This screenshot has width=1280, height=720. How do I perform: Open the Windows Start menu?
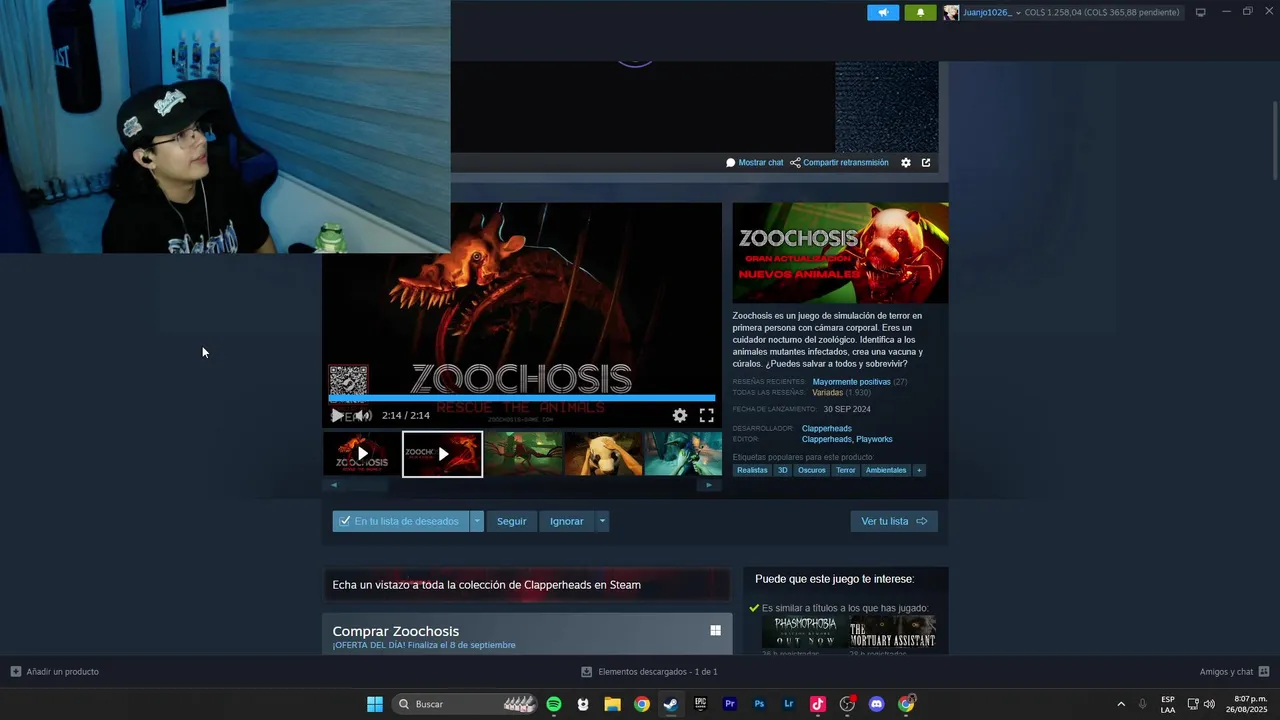pyautogui.click(x=375, y=704)
